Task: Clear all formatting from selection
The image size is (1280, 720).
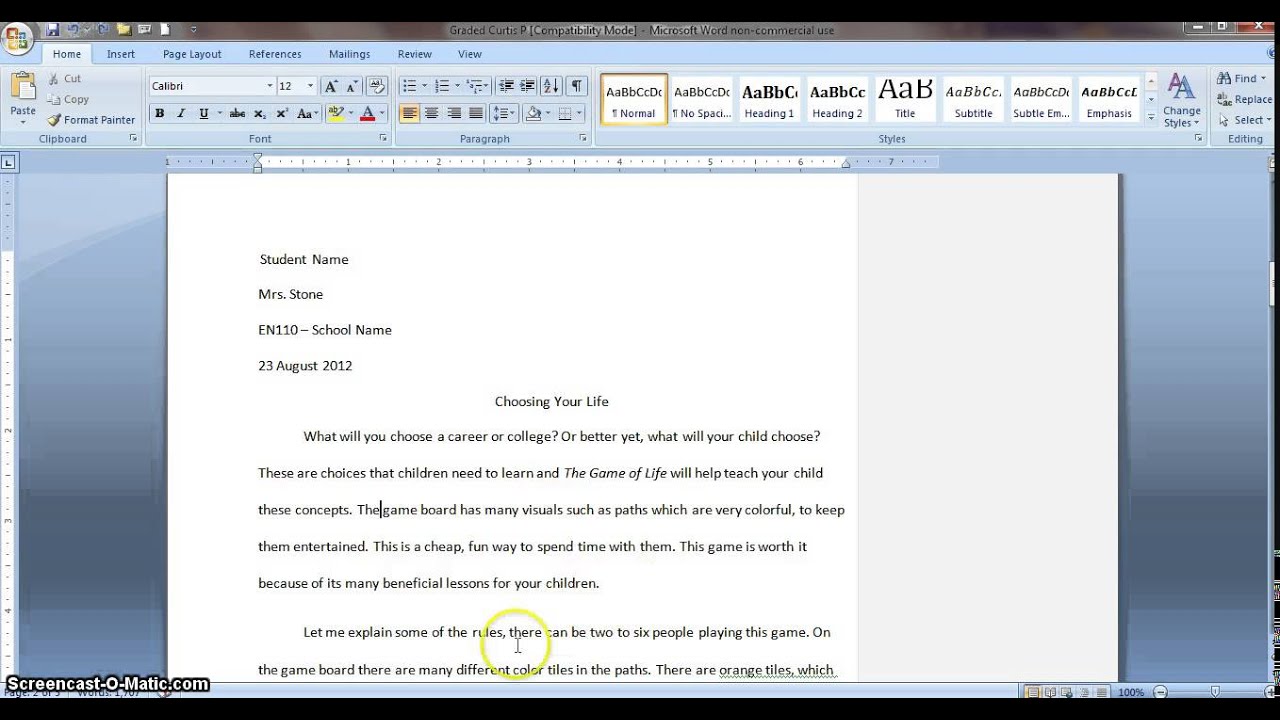Action: [377, 86]
